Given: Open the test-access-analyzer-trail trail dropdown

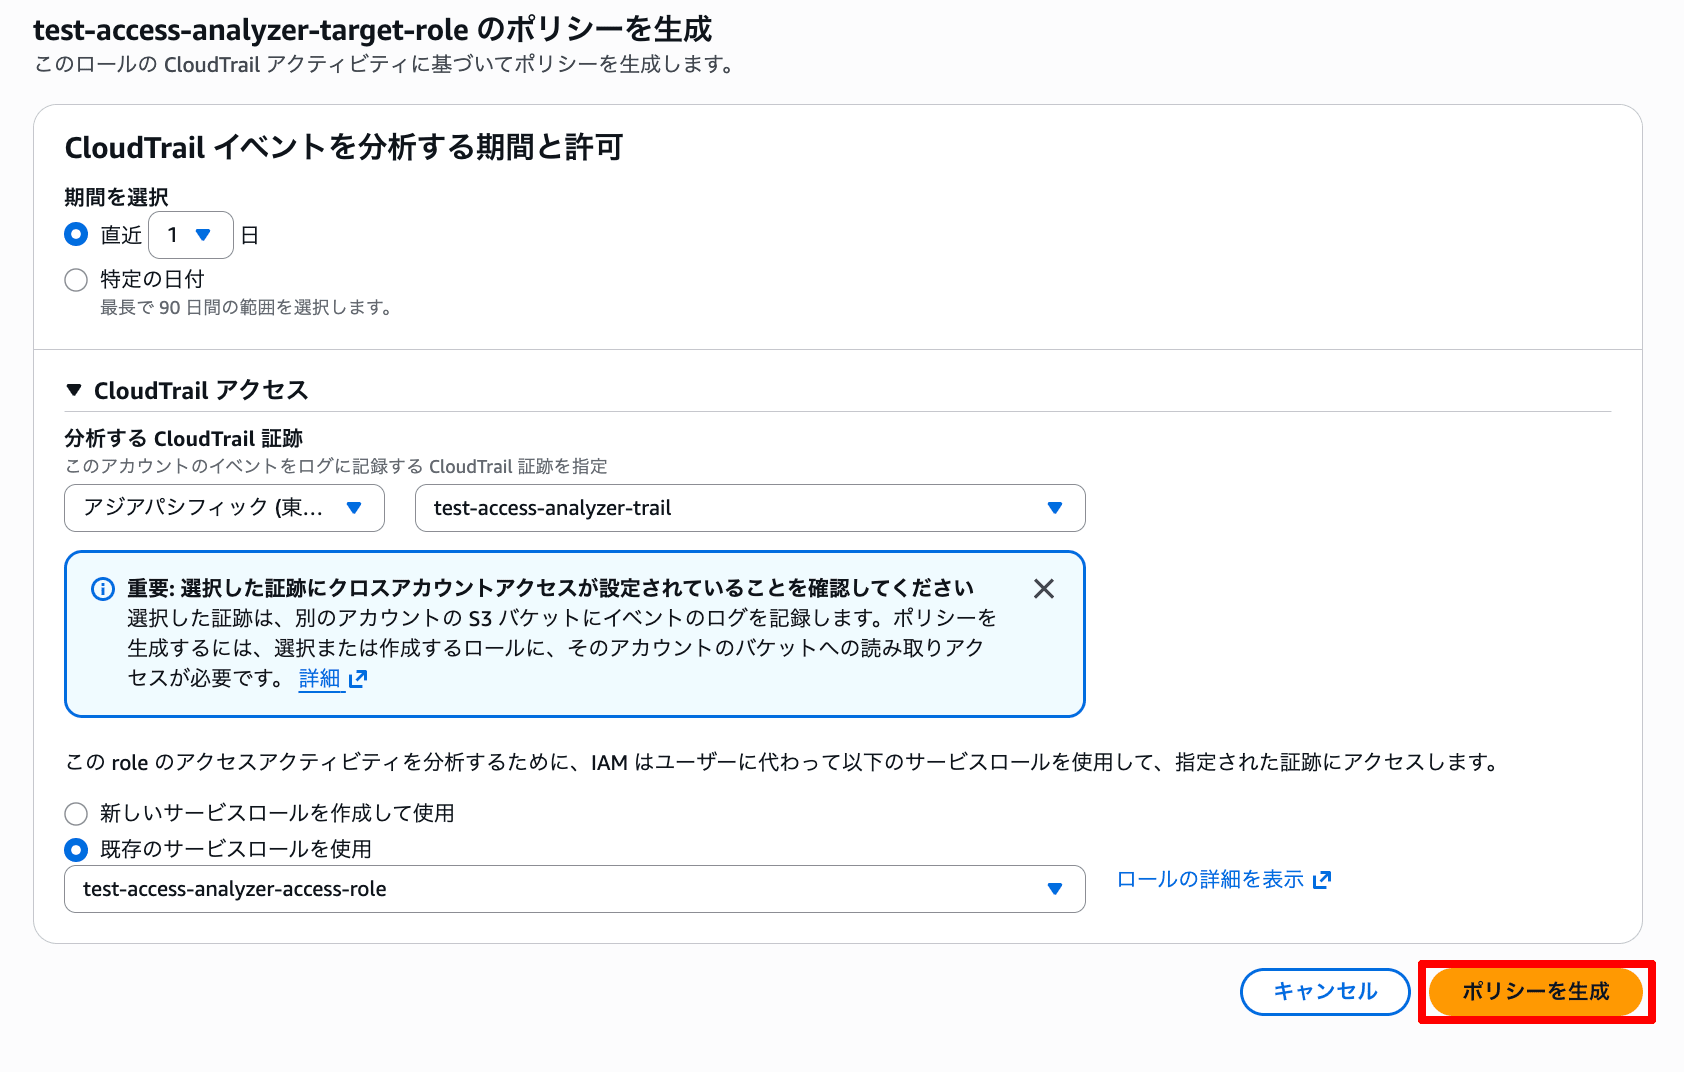Looking at the screenshot, I should [x=750, y=508].
